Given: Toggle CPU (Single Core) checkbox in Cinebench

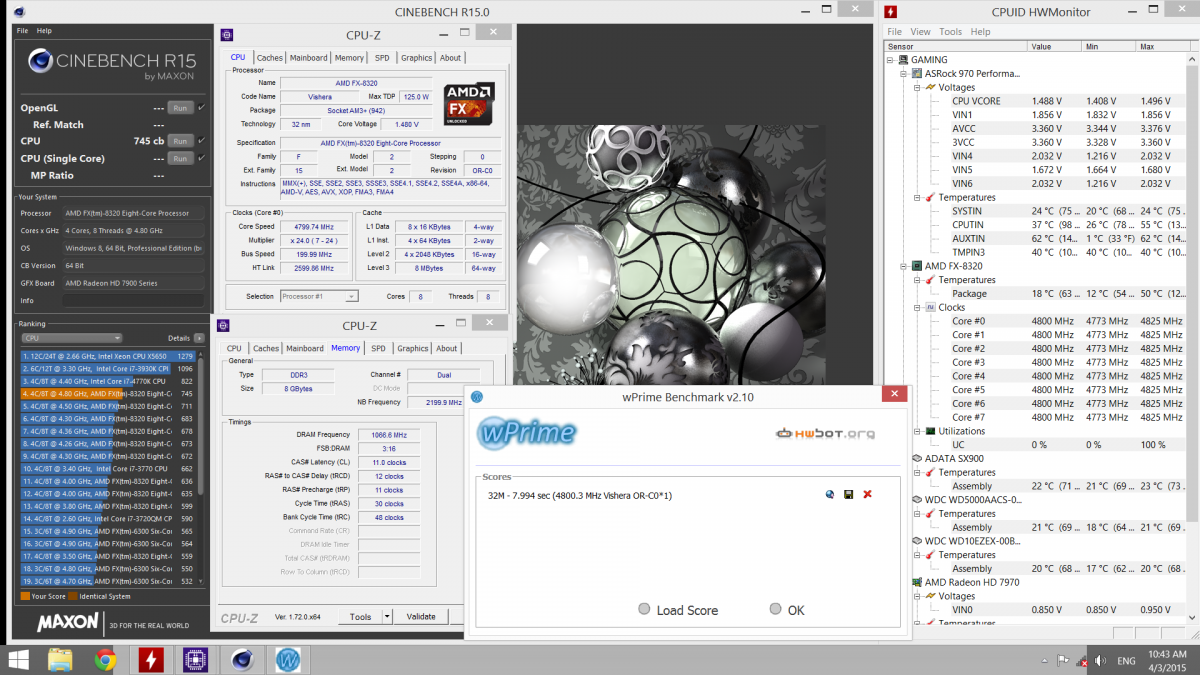Looking at the screenshot, I should (x=201, y=158).
